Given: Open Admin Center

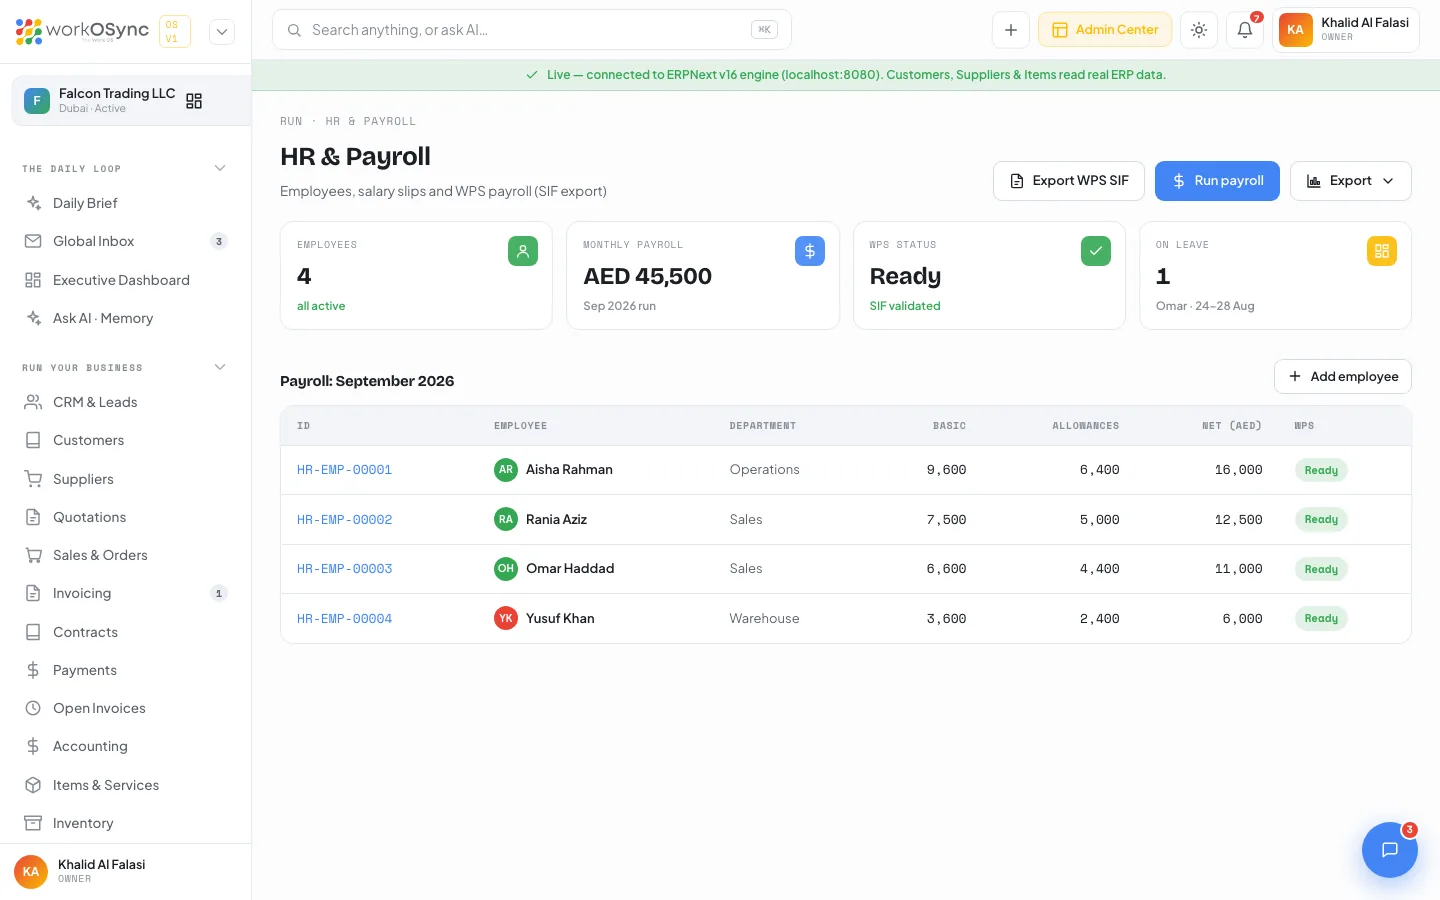Looking at the screenshot, I should coord(1105,30).
